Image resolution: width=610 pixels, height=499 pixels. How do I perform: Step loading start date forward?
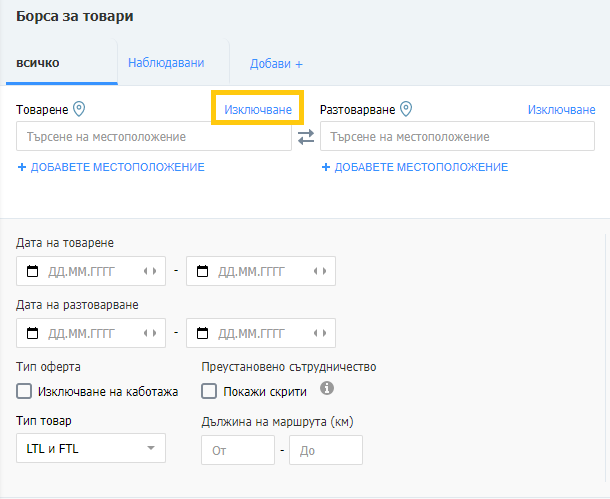(x=155, y=271)
